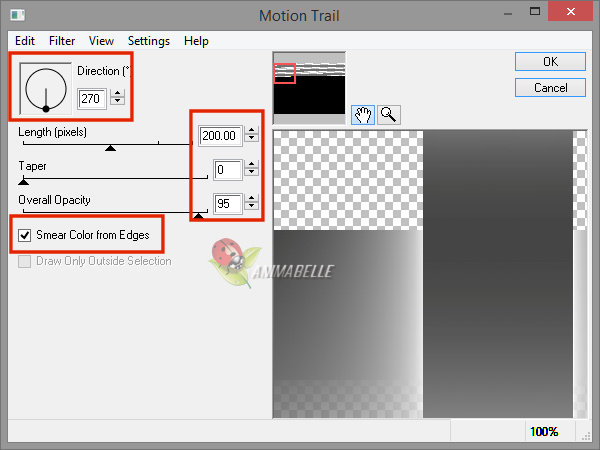Click the large effect preview area
This screenshot has height=450, width=600.
[x=430, y=274]
